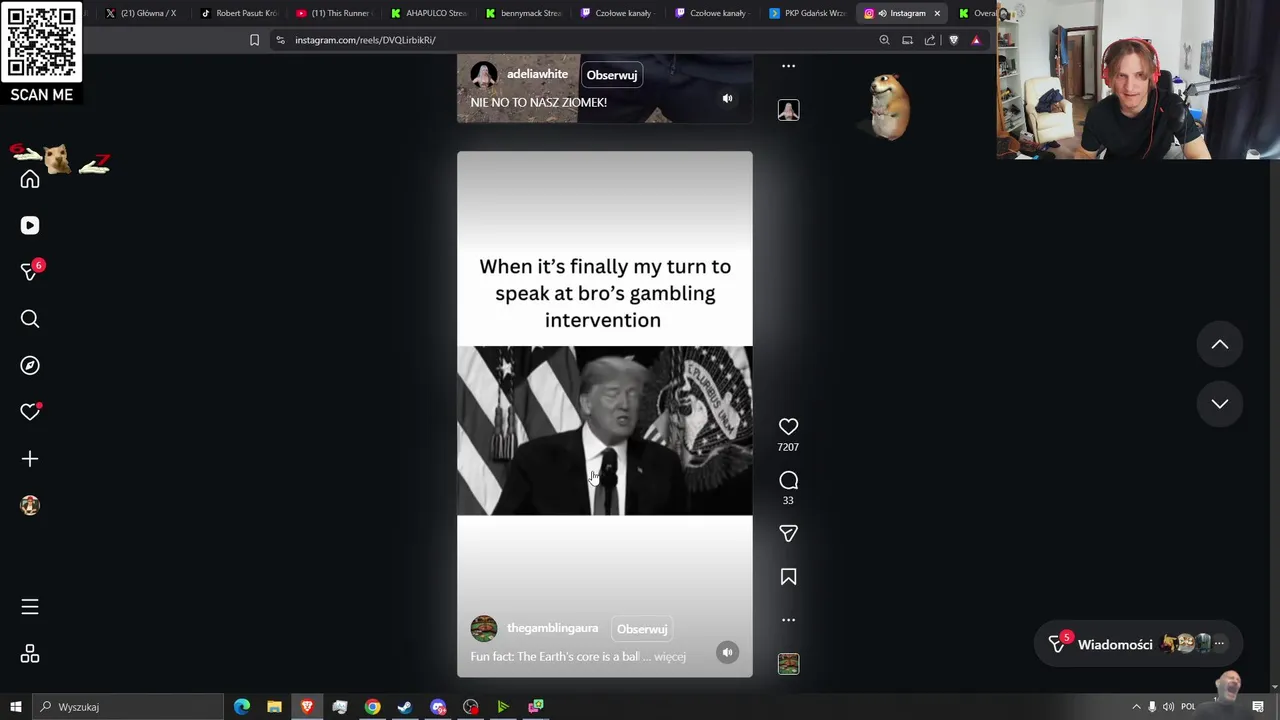Open comments with 33 count
This screenshot has height=720, width=1280.
[788, 481]
